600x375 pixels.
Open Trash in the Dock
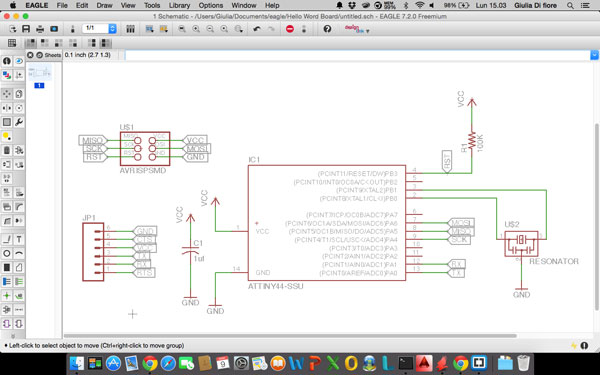tap(523, 363)
